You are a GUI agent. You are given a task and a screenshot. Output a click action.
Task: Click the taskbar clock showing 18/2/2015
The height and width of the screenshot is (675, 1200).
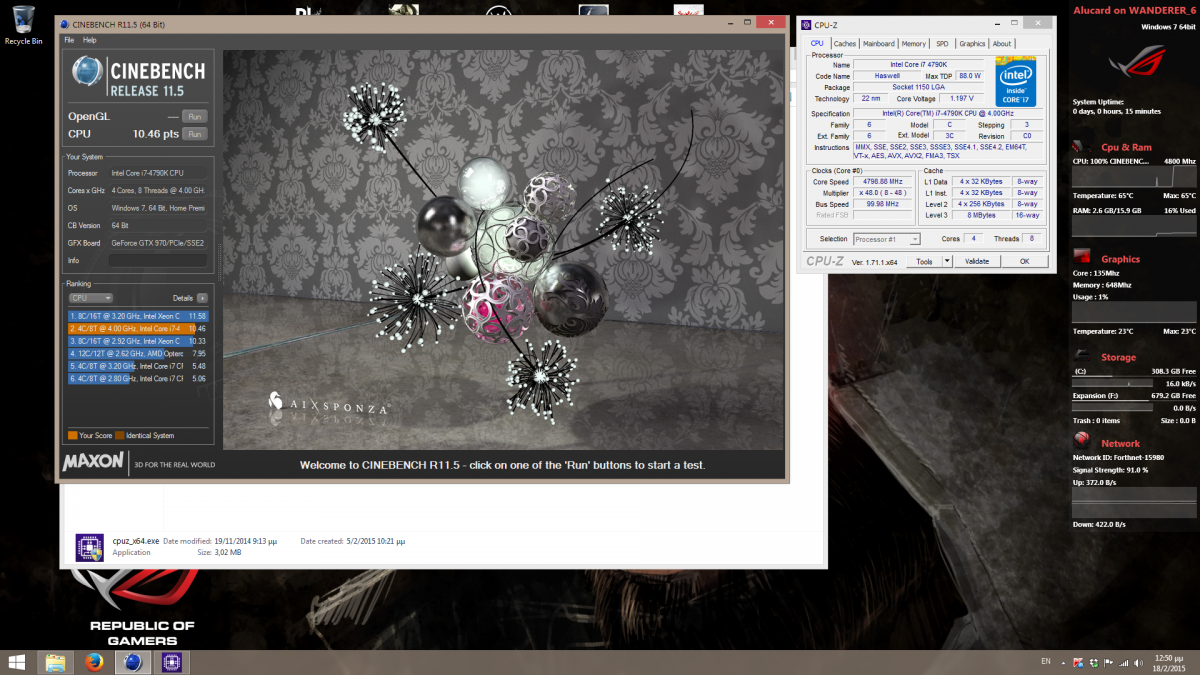[x=1167, y=662]
